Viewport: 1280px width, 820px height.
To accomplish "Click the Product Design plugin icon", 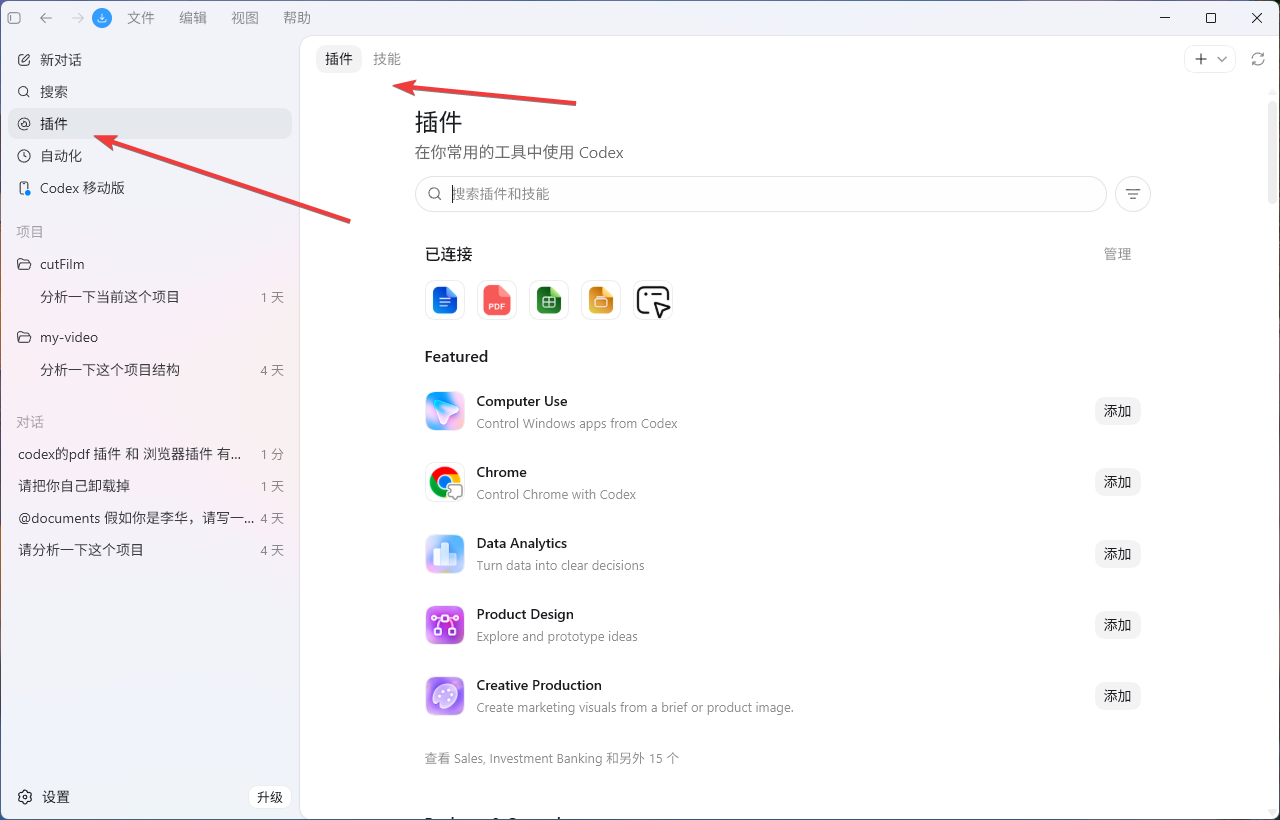I will click(x=445, y=624).
